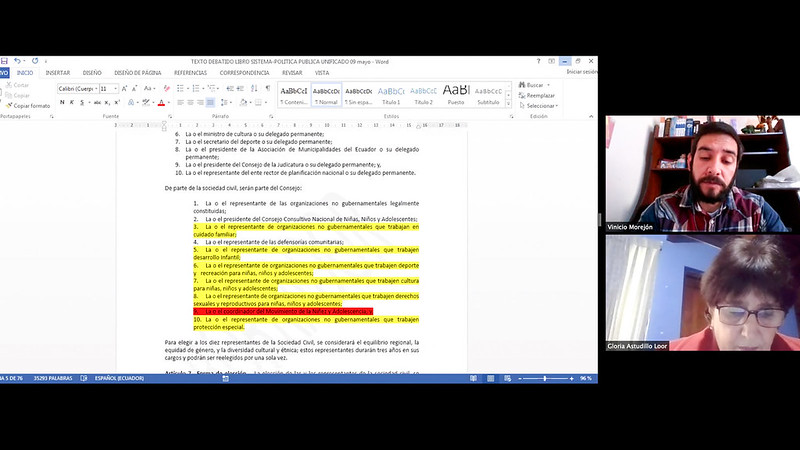Adjust the zoom slider handle
The width and height of the screenshot is (800, 450).
click(545, 379)
